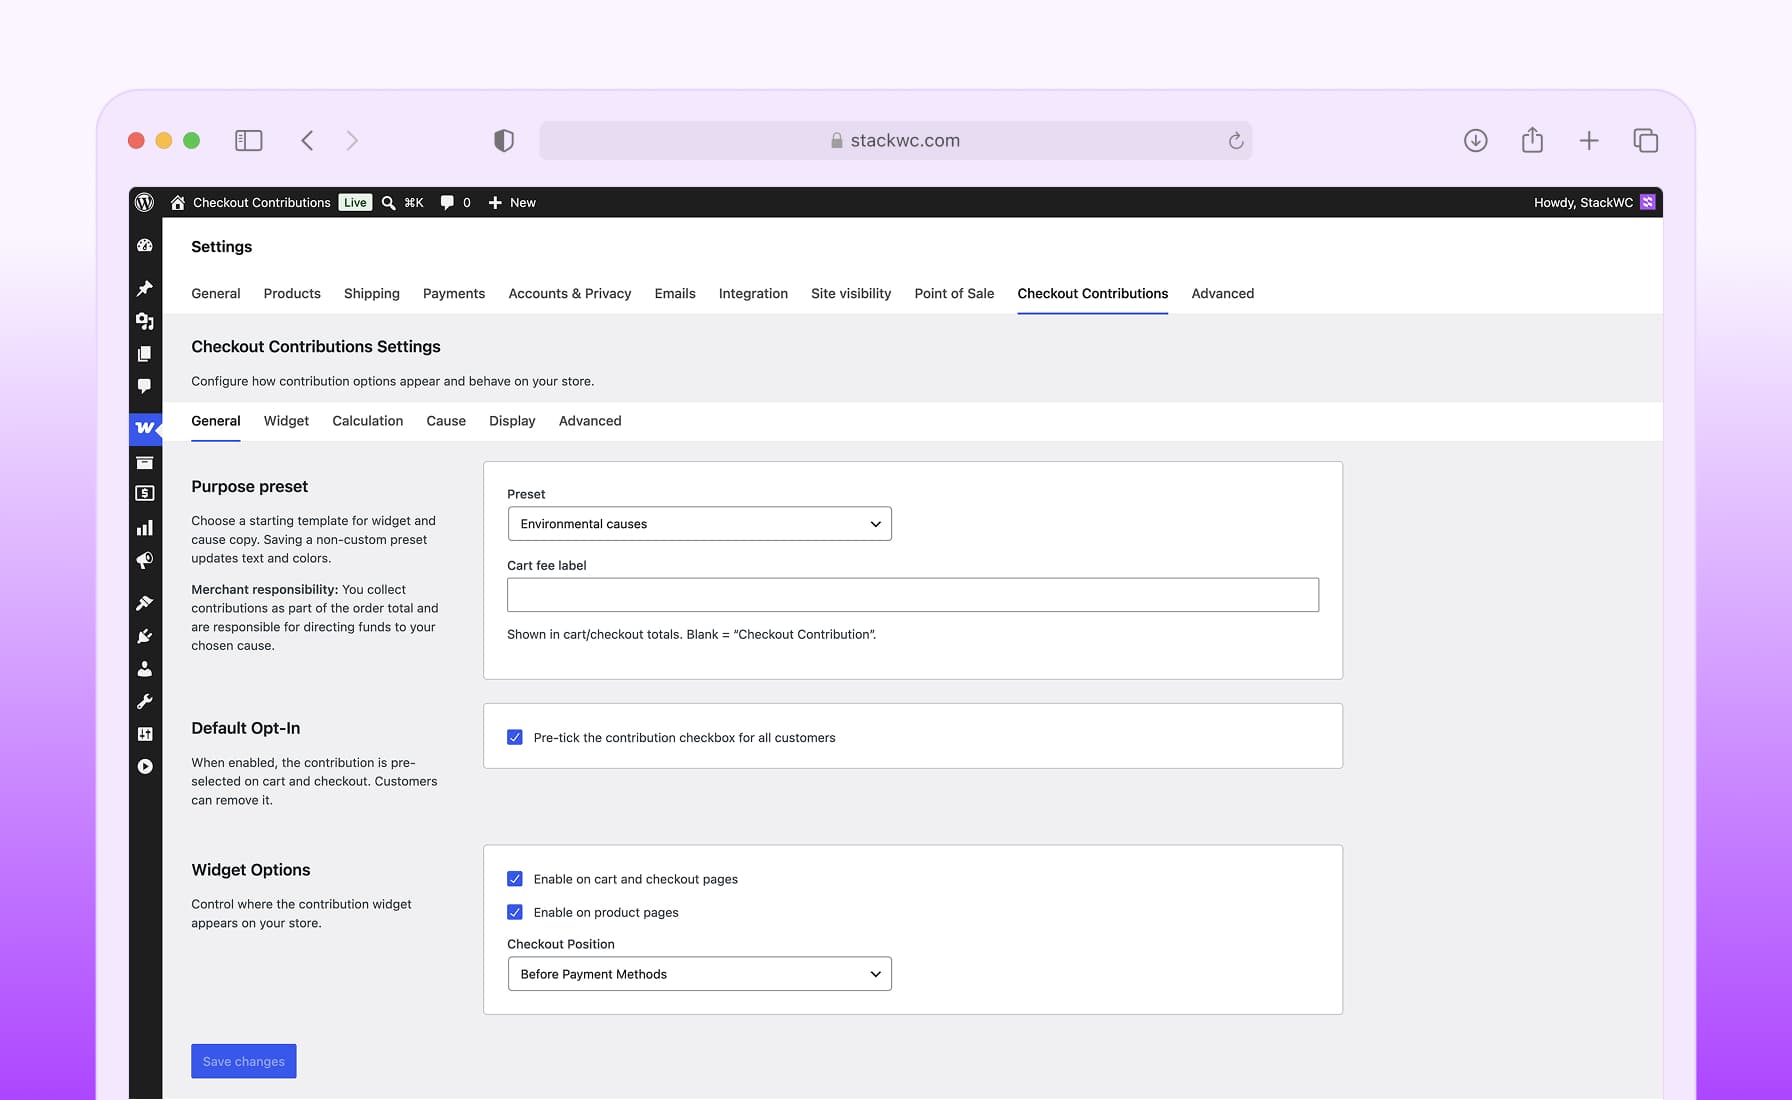This screenshot has height=1100, width=1792.
Task: Open the top-level Advanced settings tab
Action: (x=1223, y=293)
